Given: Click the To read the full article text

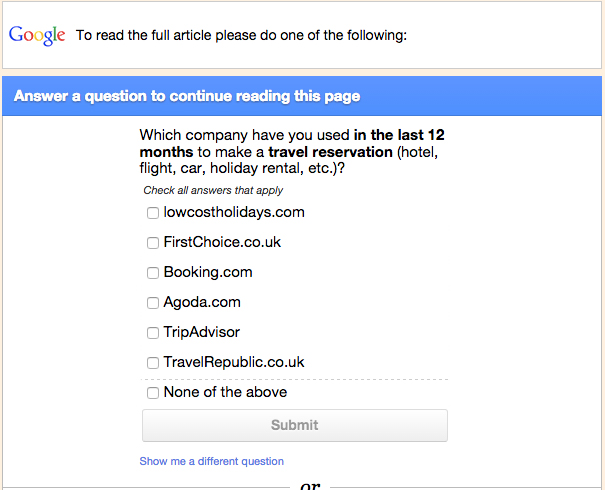Looking at the screenshot, I should [x=242, y=36].
